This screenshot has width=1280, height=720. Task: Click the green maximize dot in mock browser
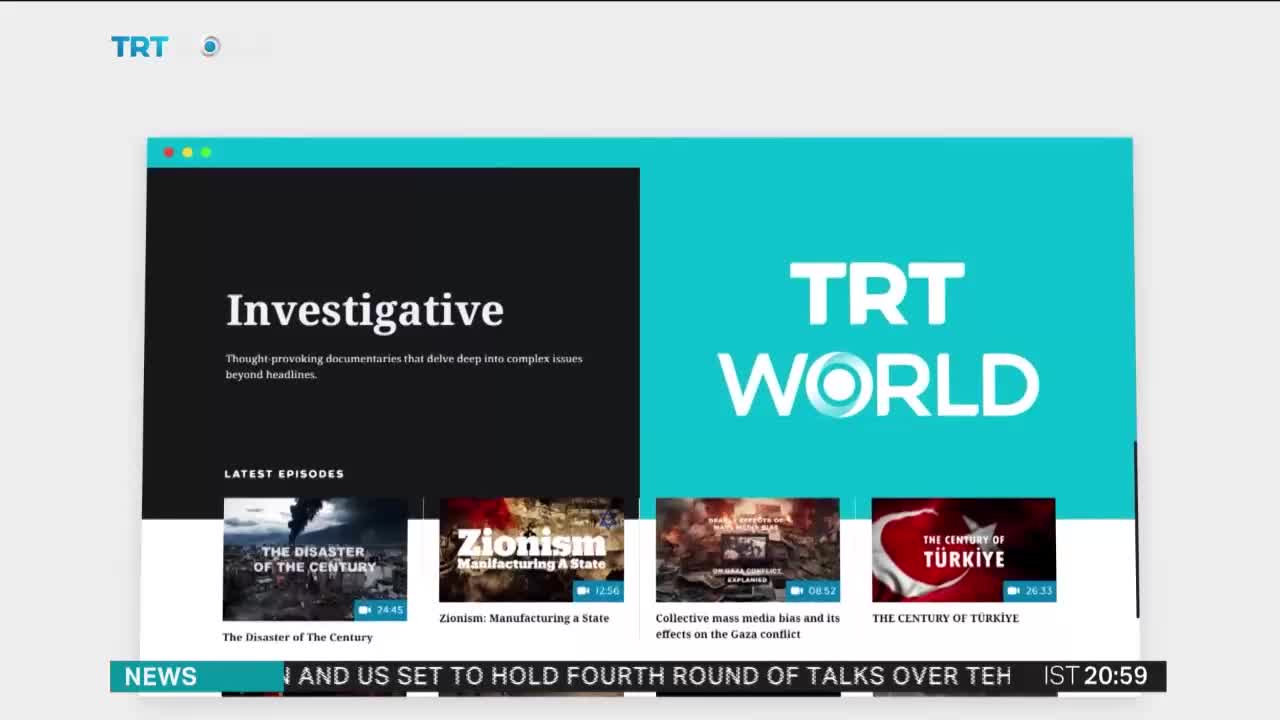point(206,152)
